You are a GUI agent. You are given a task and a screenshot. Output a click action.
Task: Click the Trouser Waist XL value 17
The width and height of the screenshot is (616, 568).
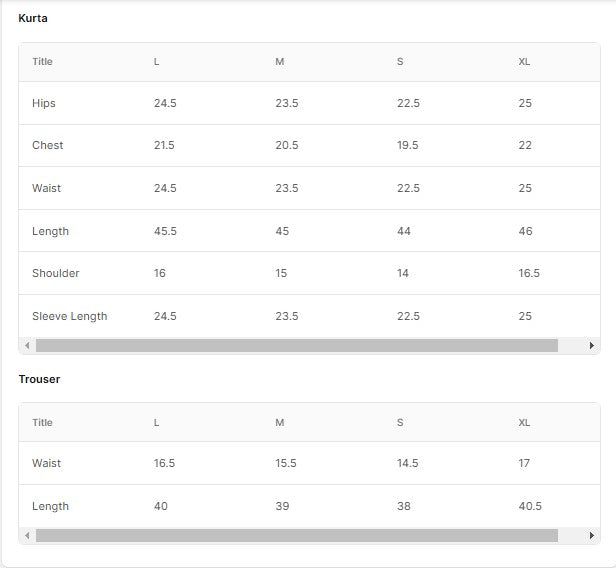(524, 463)
